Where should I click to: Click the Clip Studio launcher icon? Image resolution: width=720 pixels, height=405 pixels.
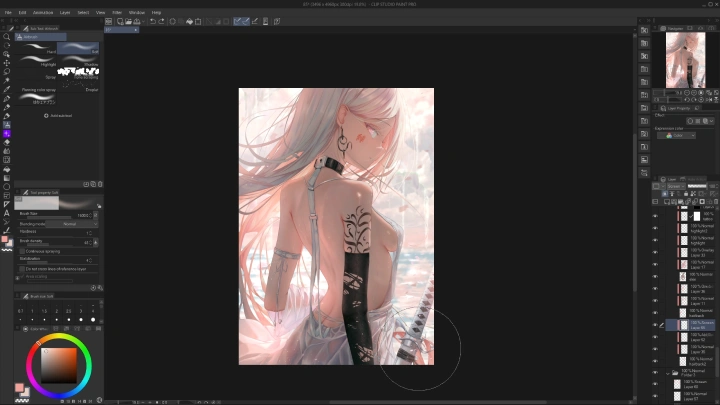(108, 22)
